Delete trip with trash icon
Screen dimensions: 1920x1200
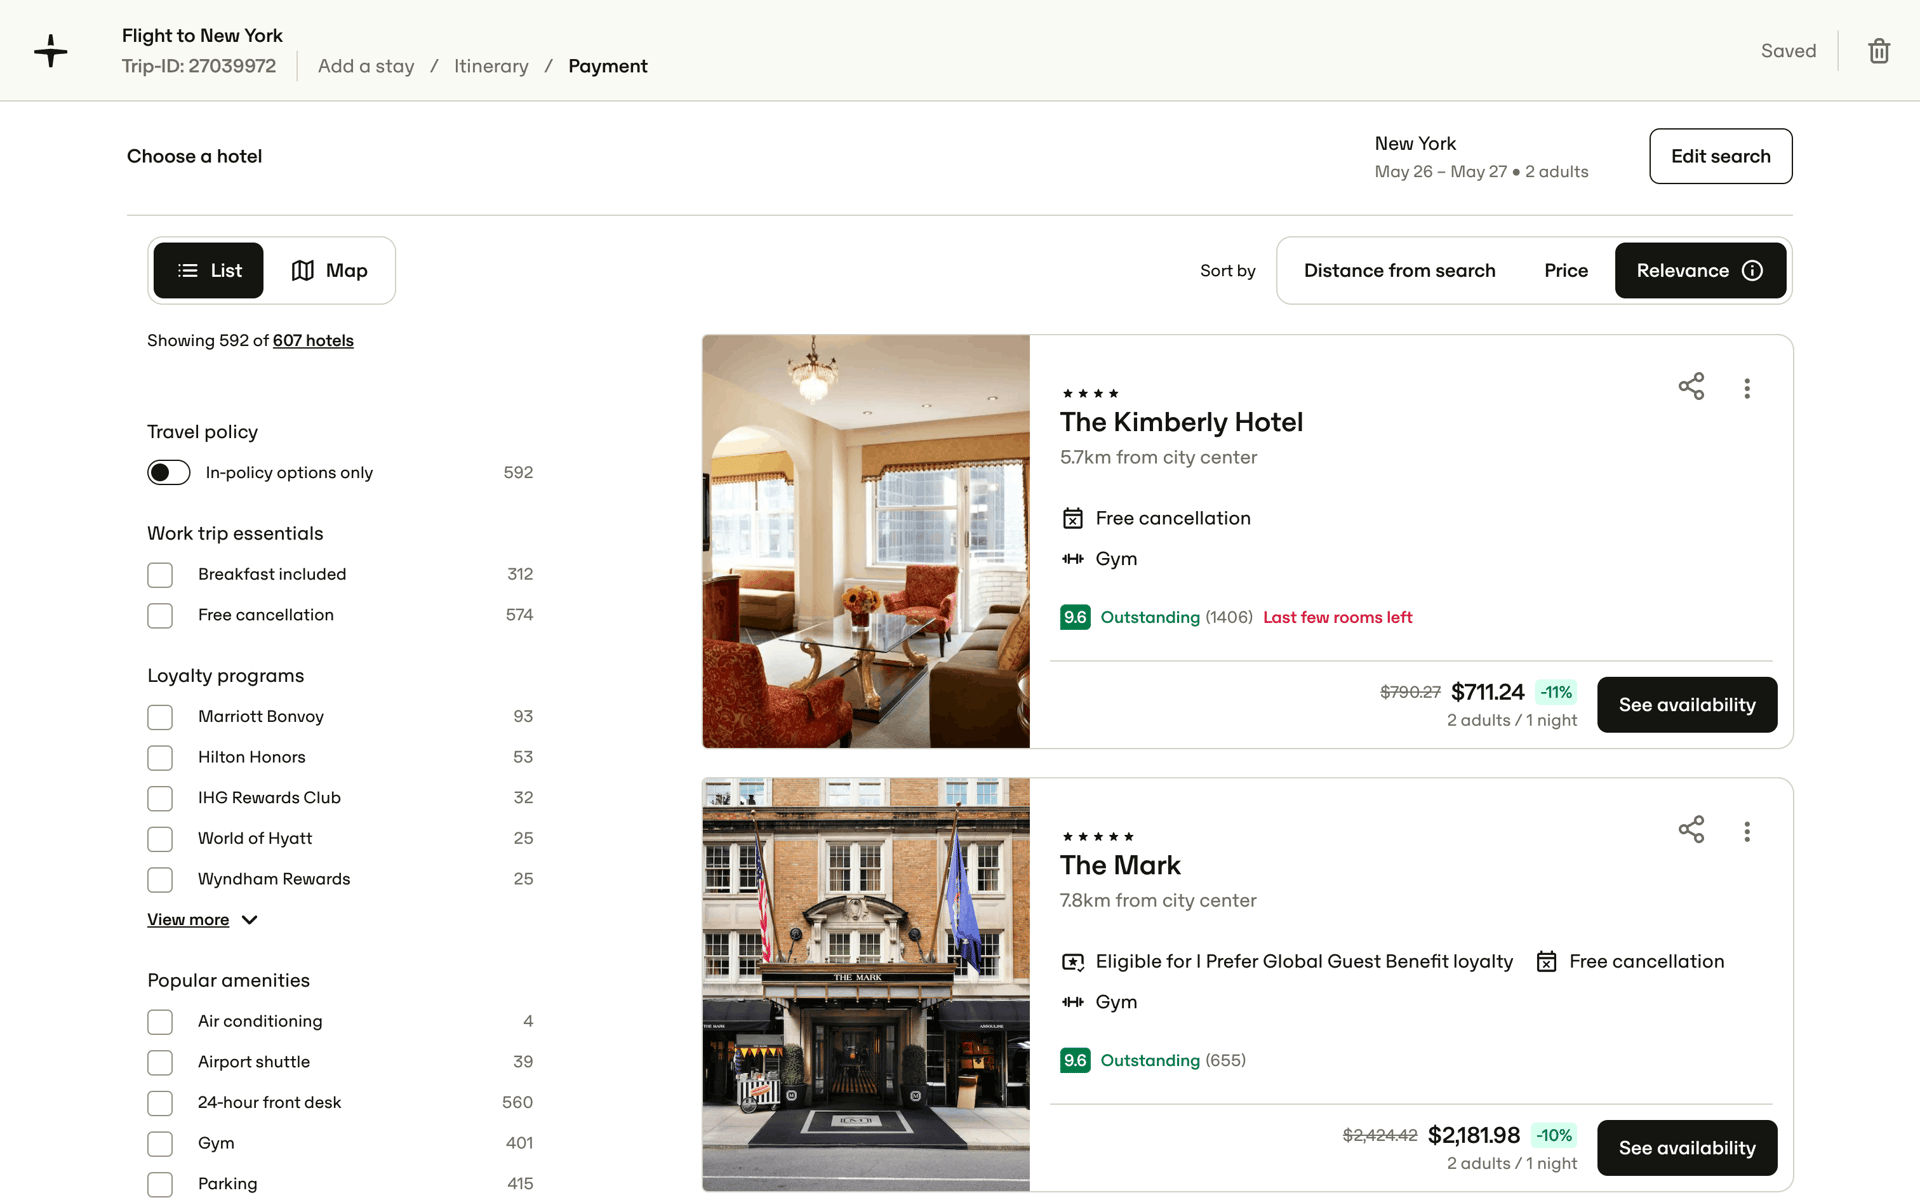(1879, 51)
